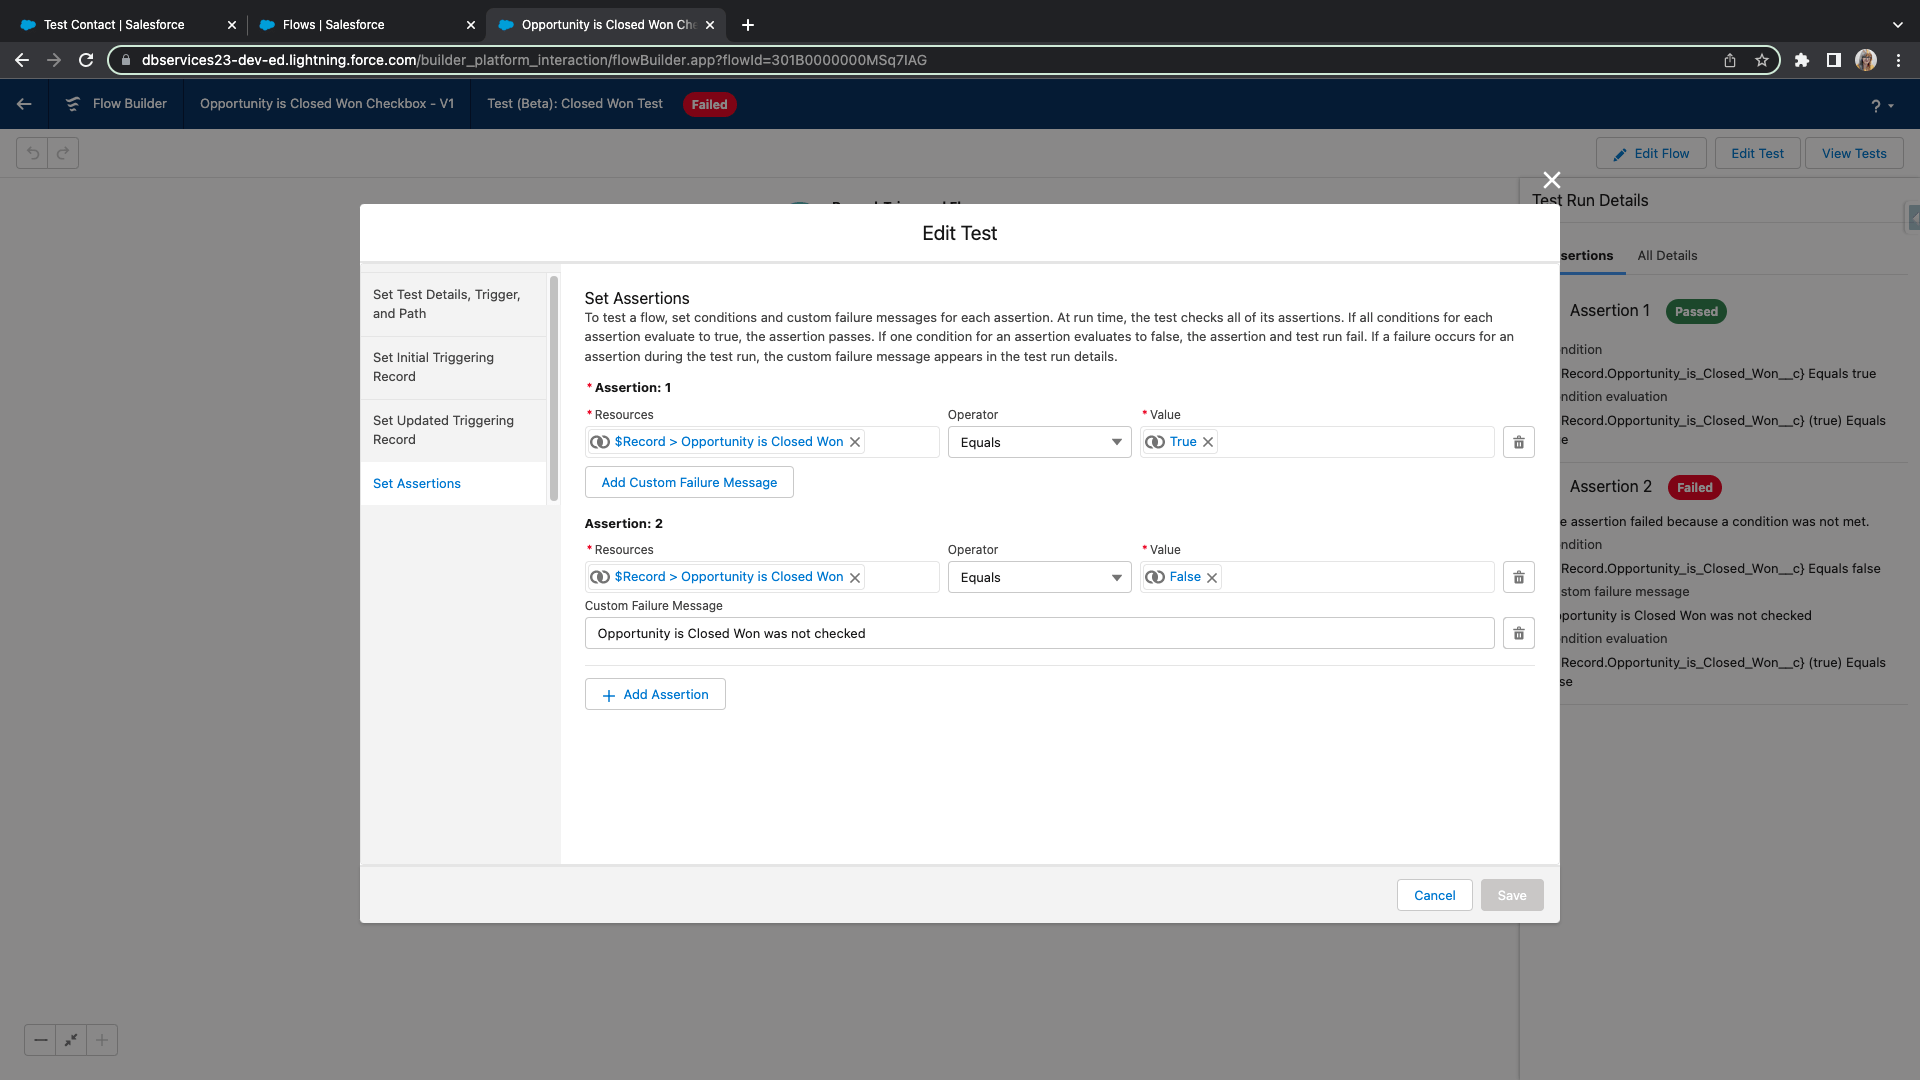Open Assertion 2 Operator dropdown
This screenshot has width=1920, height=1080.
point(1039,577)
